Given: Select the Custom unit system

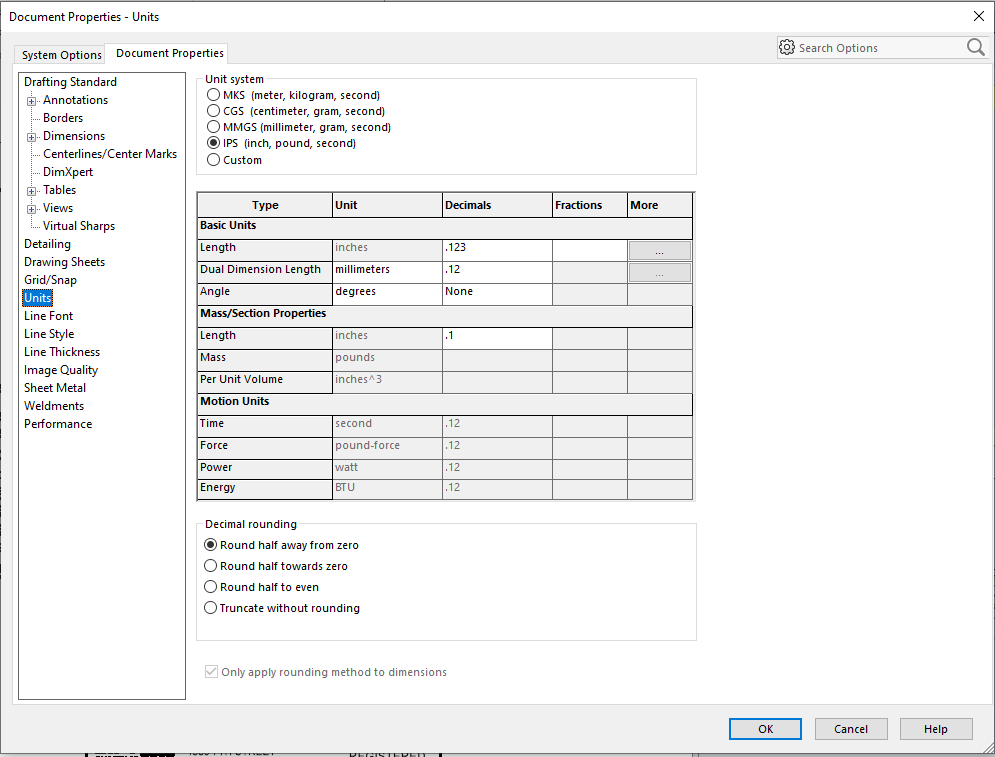Looking at the screenshot, I should pyautogui.click(x=213, y=160).
